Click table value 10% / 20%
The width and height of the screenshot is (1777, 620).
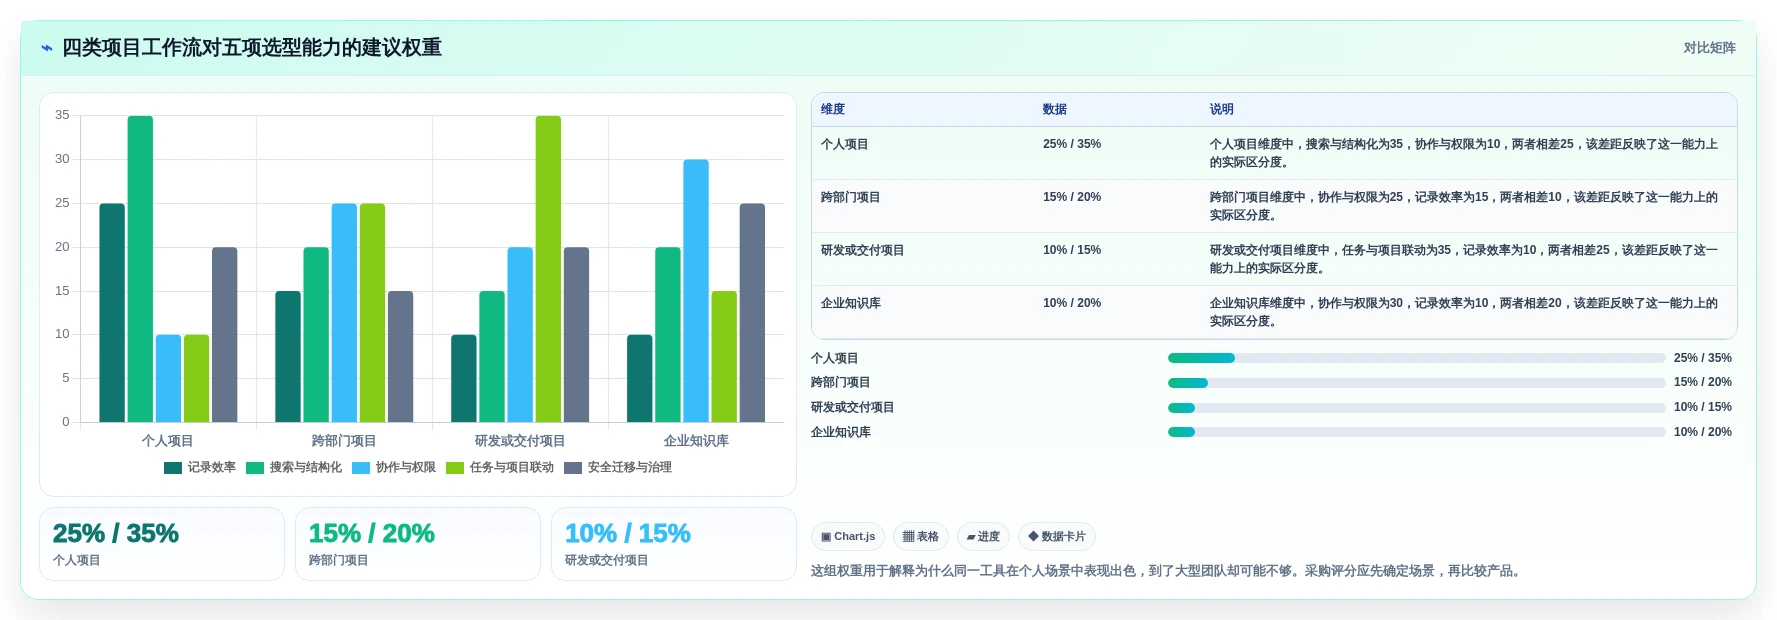pos(1072,303)
